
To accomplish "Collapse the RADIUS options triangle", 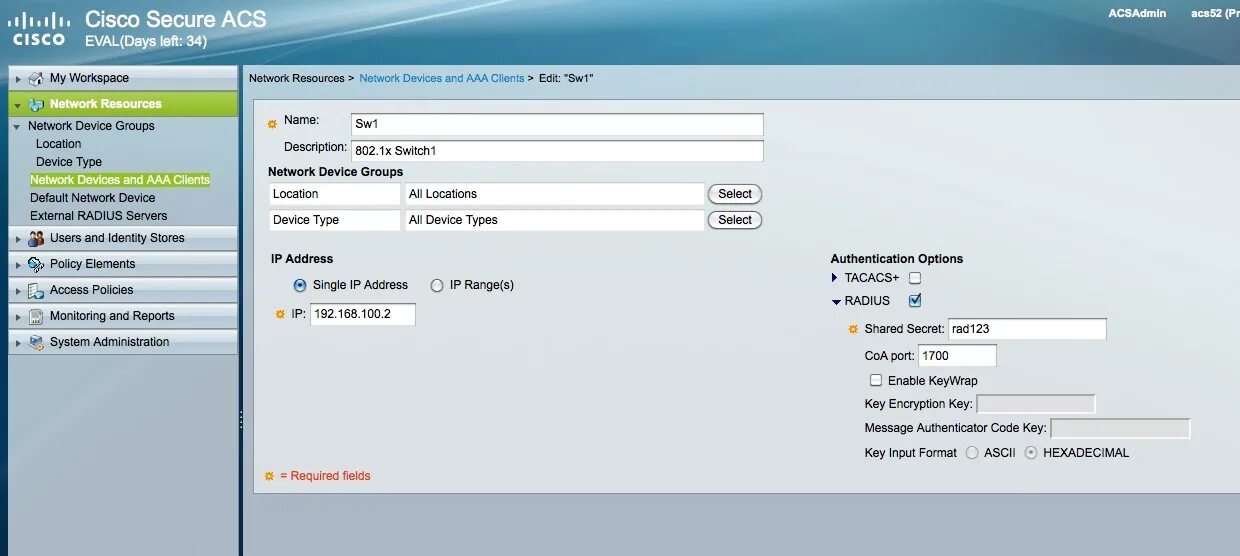I will (836, 301).
